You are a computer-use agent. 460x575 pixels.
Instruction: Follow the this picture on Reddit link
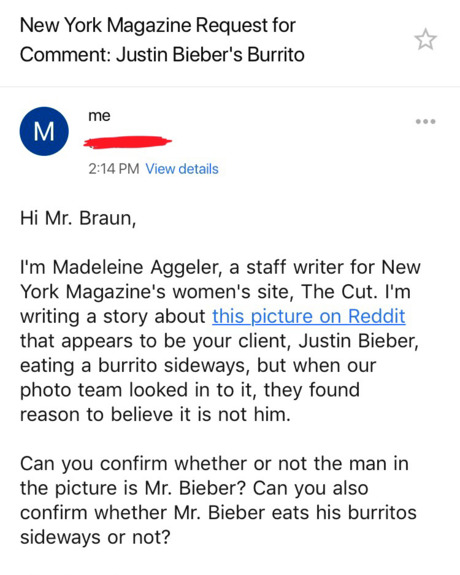[309, 316]
